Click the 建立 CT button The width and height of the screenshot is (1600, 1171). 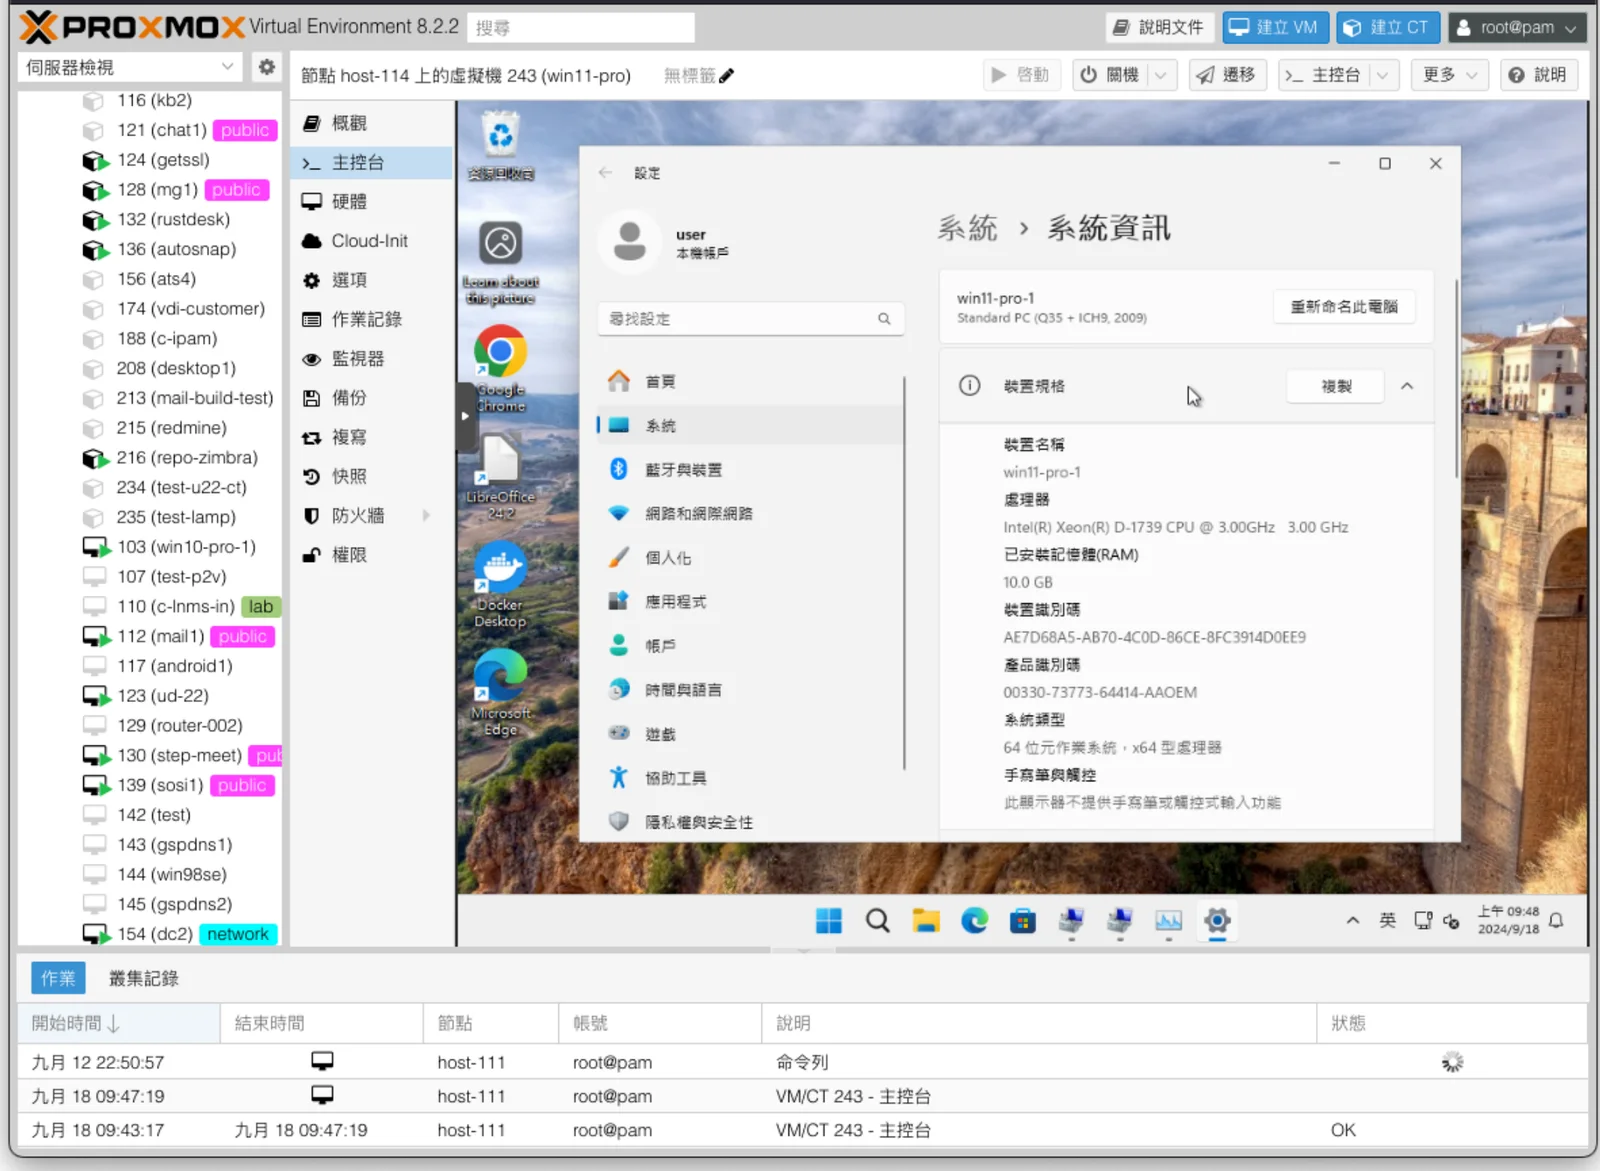click(1387, 27)
